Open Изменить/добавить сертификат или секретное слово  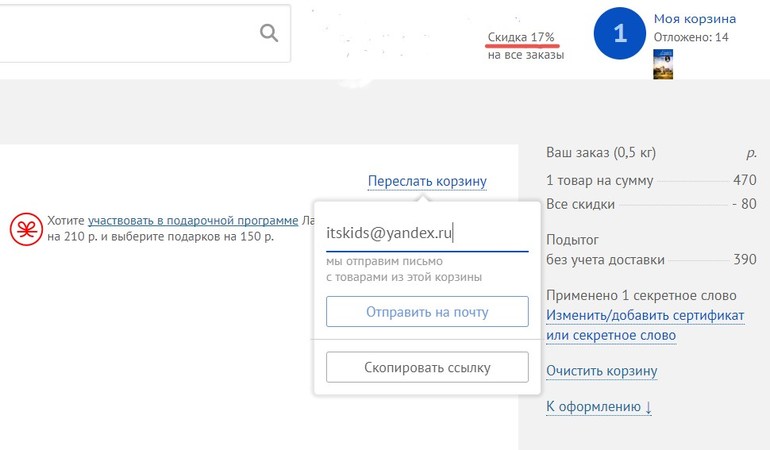coord(645,325)
